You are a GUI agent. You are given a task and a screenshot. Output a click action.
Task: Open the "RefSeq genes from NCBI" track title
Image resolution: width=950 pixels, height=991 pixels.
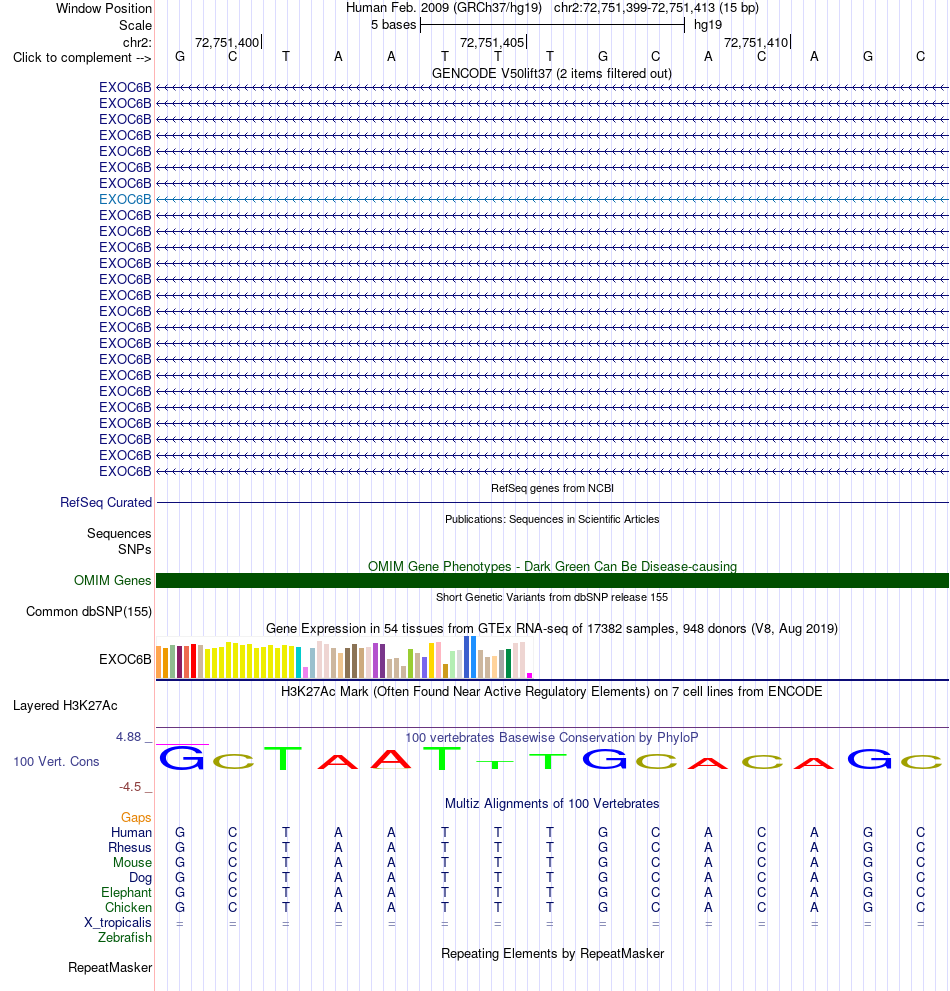[x=552, y=488]
